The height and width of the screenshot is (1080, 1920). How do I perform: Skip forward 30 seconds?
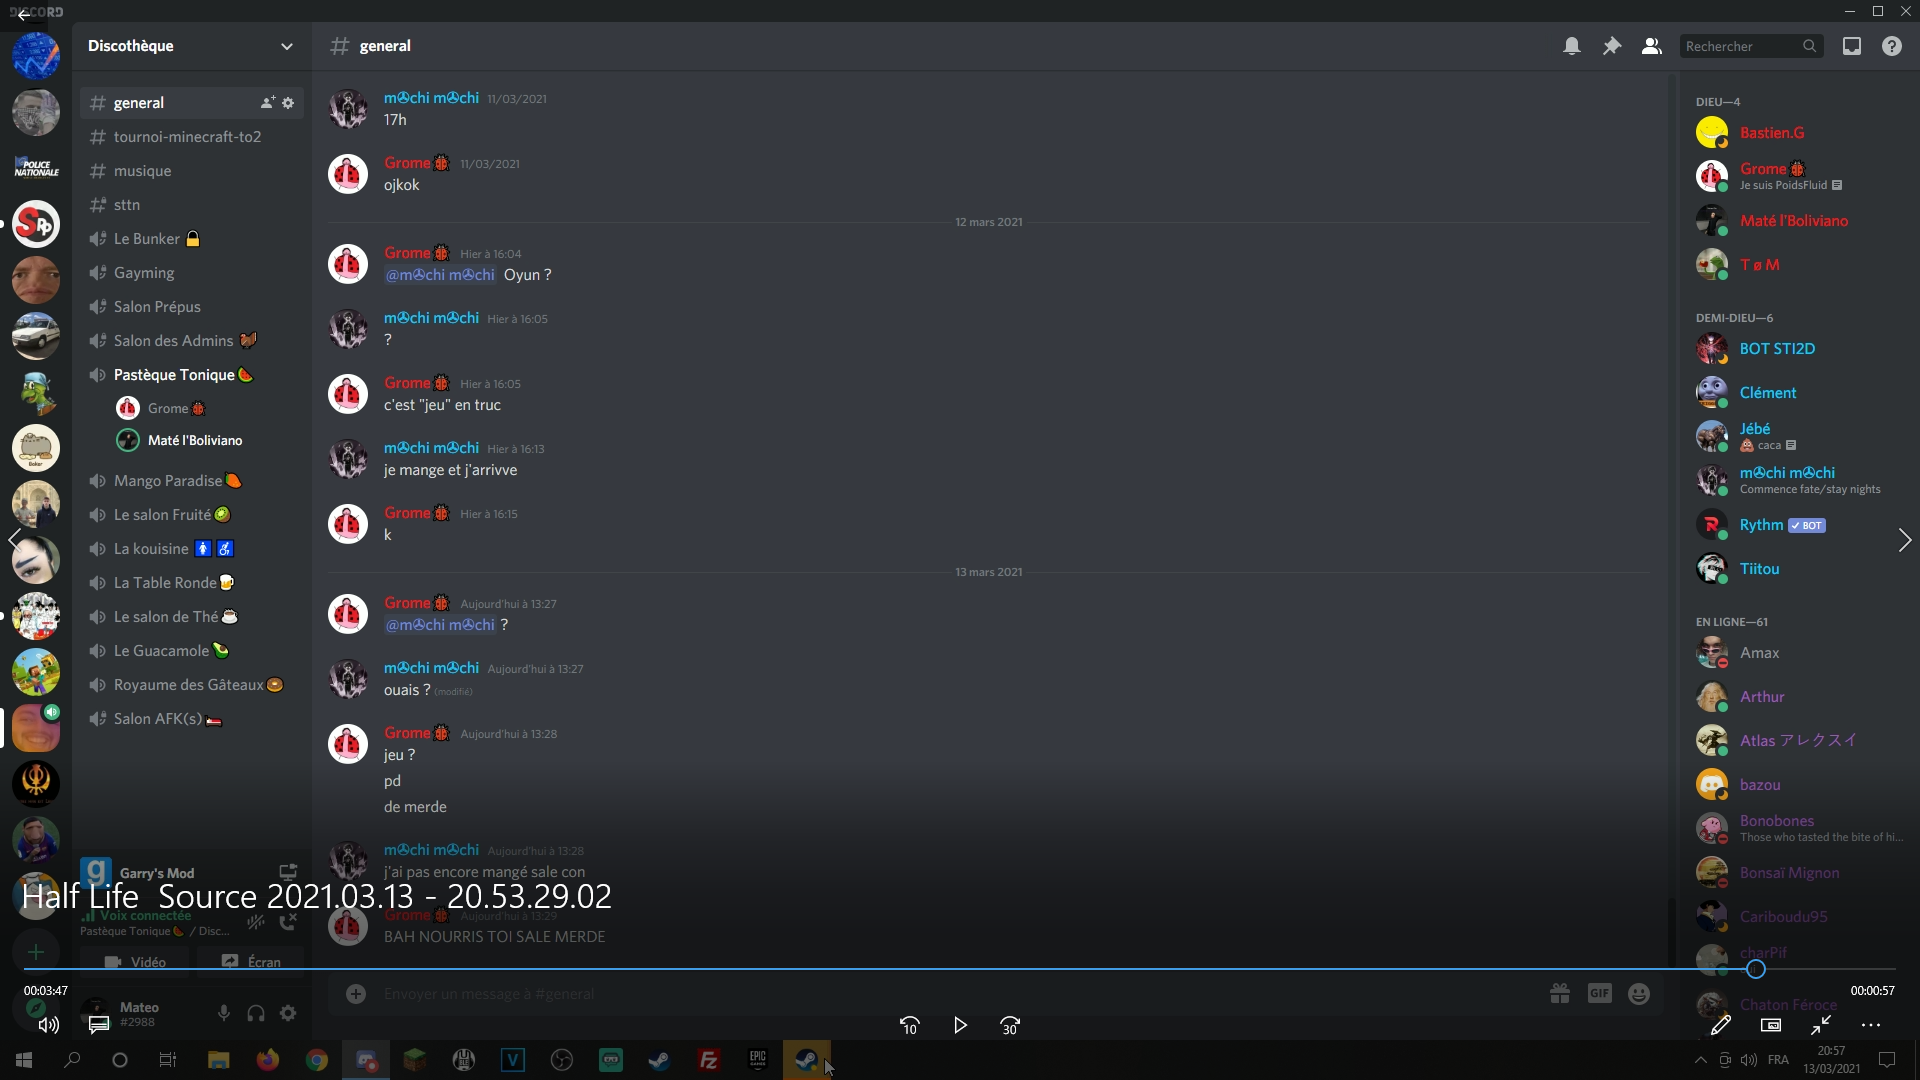(x=1010, y=1025)
